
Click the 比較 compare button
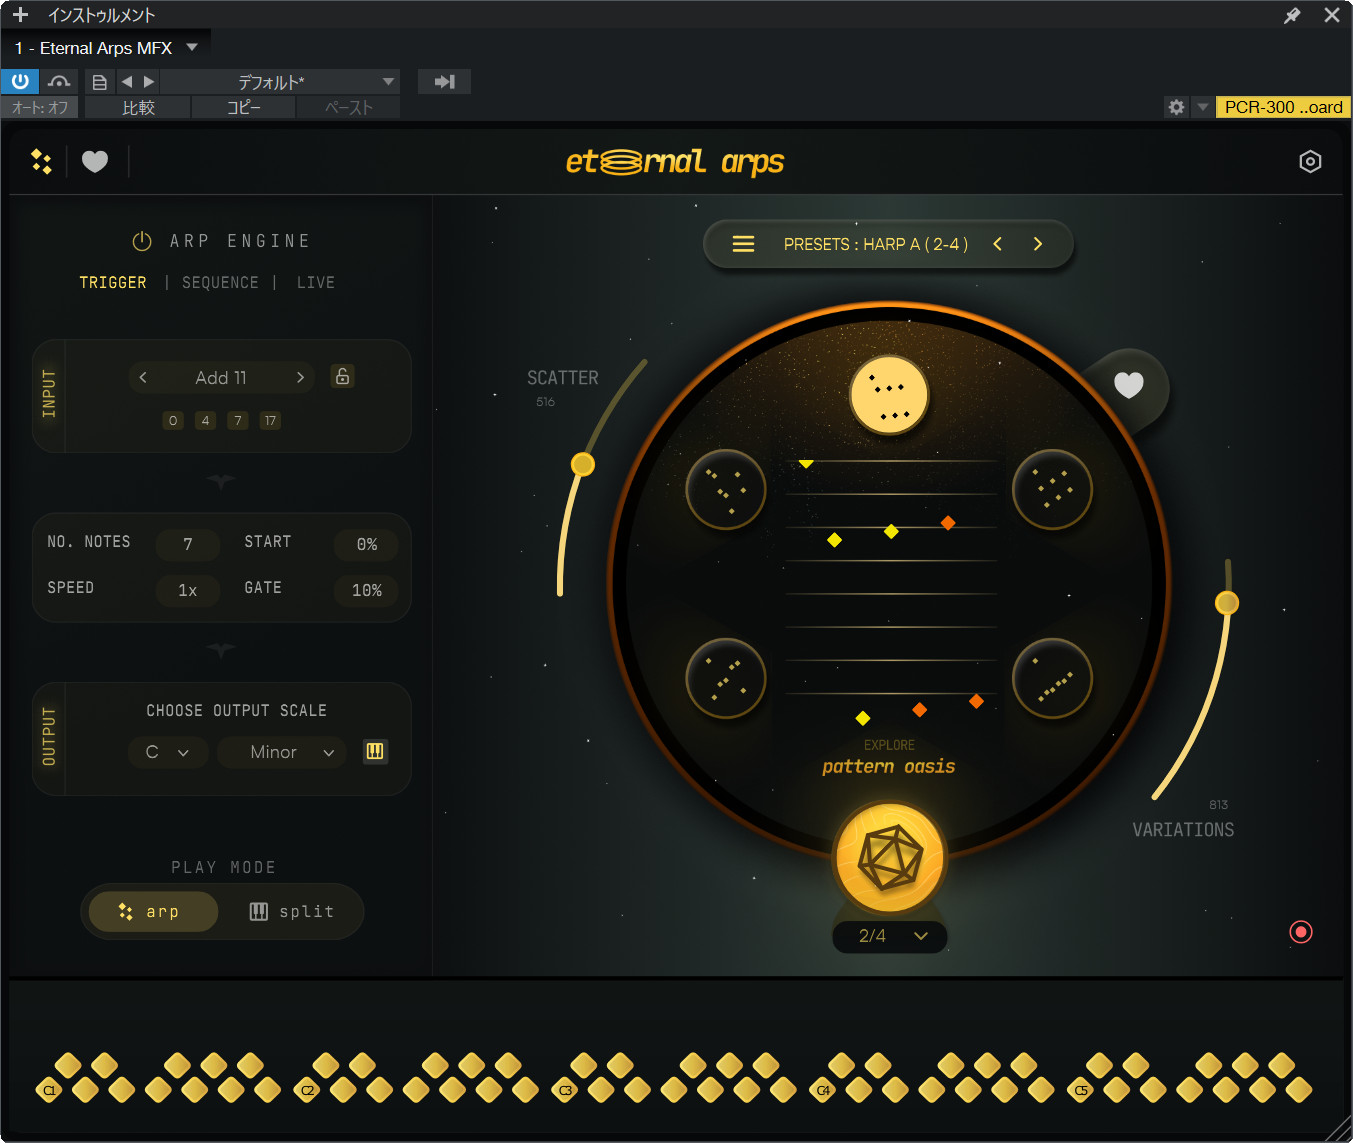138,107
